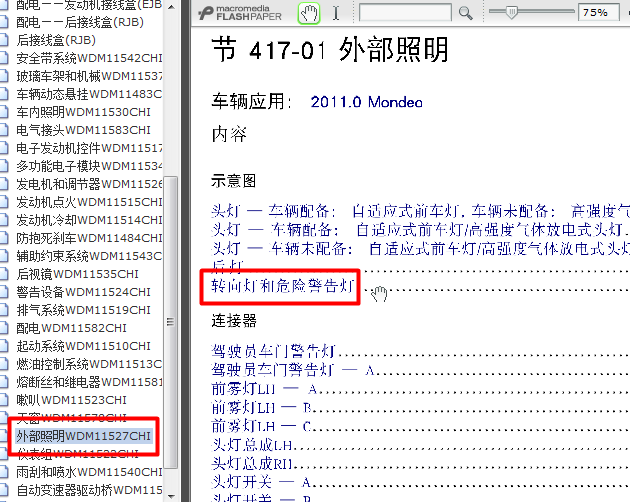Select 警告设备WDM11524CHI entry

pos(83,292)
